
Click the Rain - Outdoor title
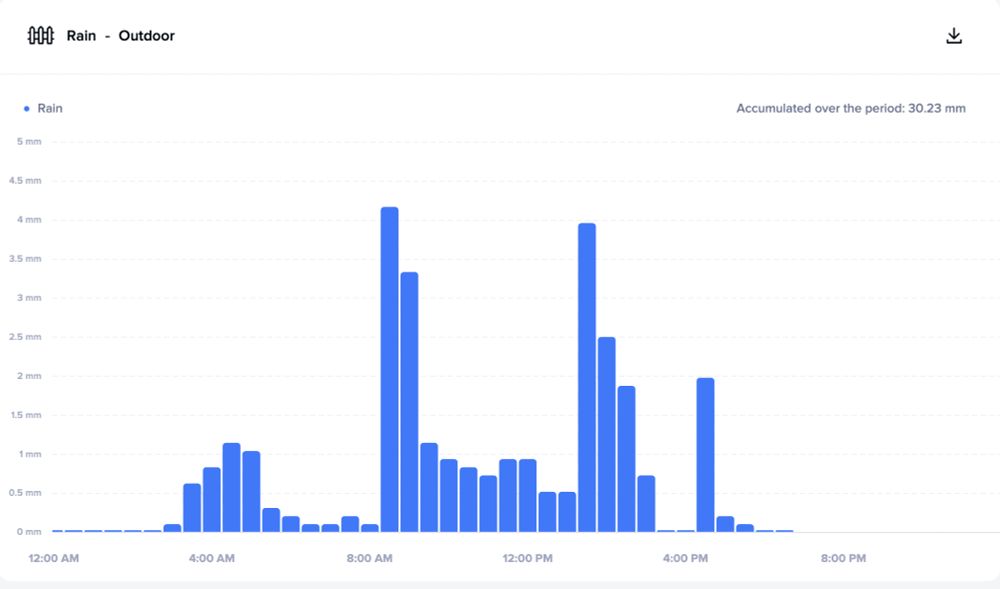[121, 36]
